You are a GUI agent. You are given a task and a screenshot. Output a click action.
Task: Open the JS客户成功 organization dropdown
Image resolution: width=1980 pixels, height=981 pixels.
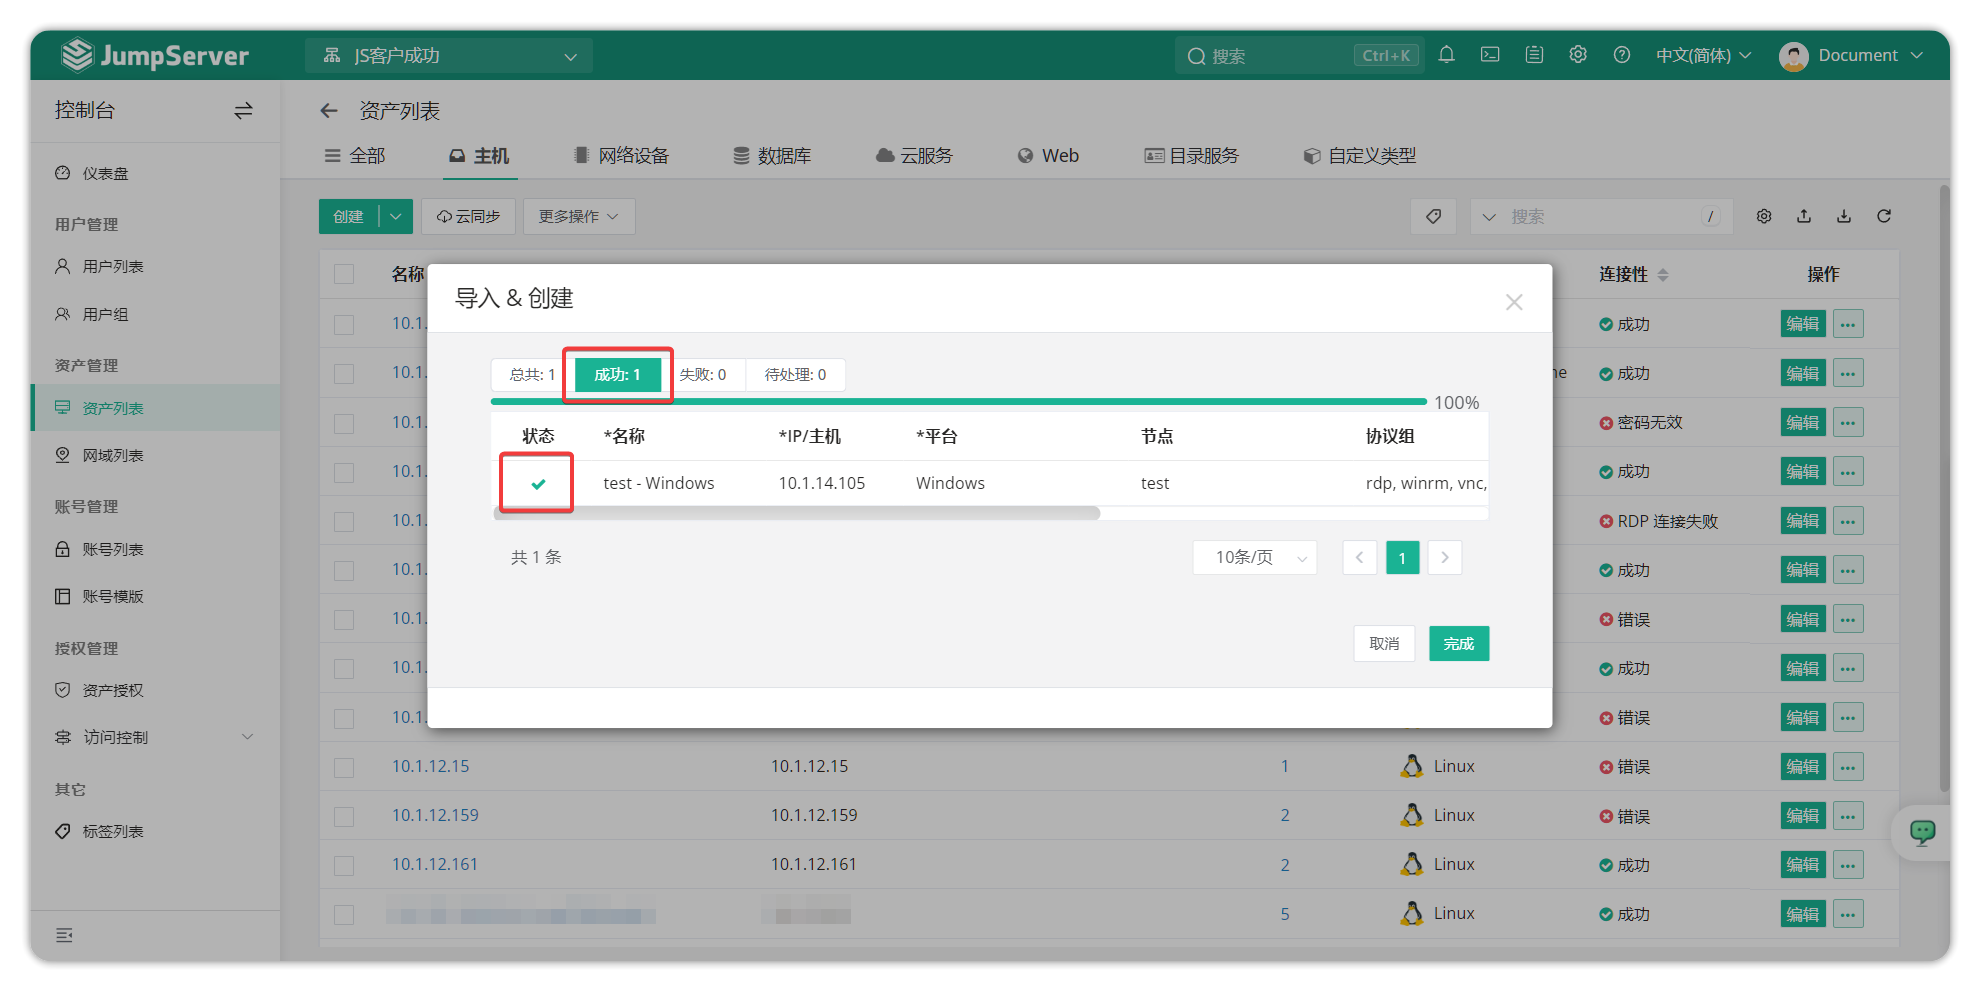[x=449, y=56]
